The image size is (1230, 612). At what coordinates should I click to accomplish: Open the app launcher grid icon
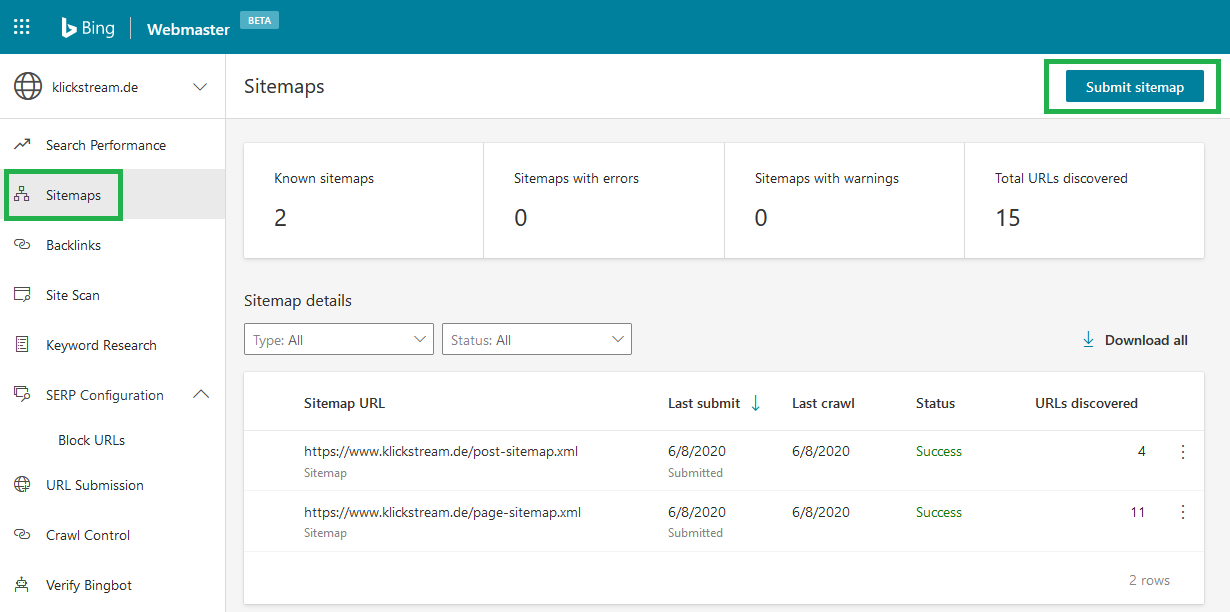[x=21, y=26]
